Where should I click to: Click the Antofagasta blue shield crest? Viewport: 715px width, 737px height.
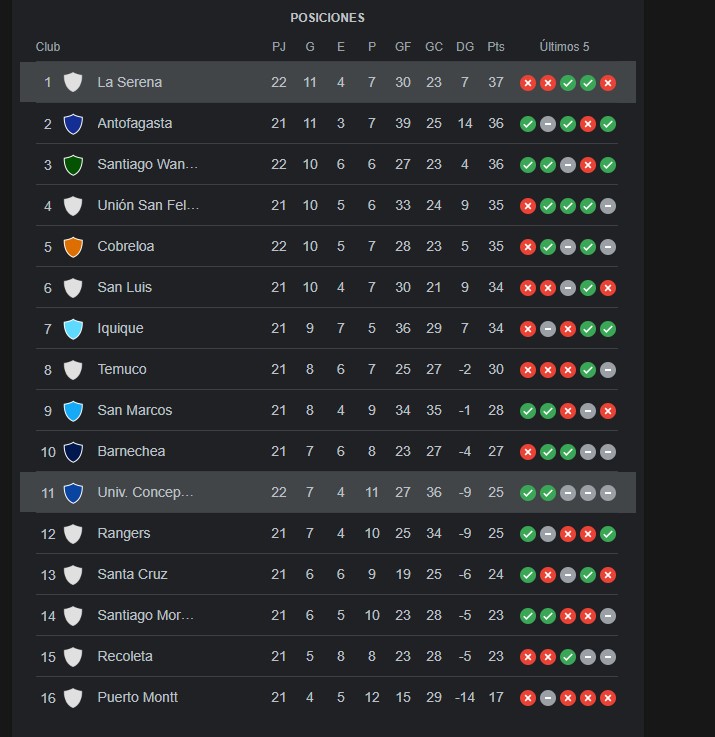tap(73, 124)
